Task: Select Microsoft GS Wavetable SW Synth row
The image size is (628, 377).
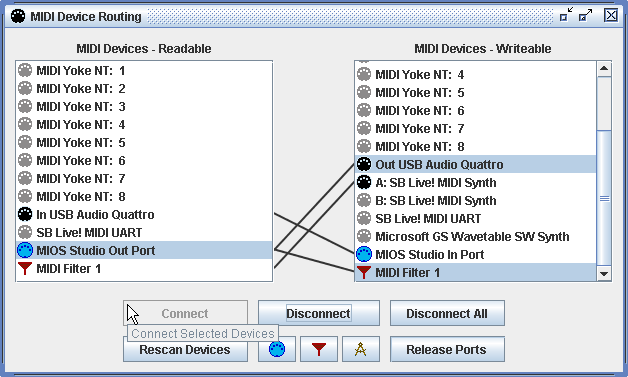Action: (x=476, y=236)
